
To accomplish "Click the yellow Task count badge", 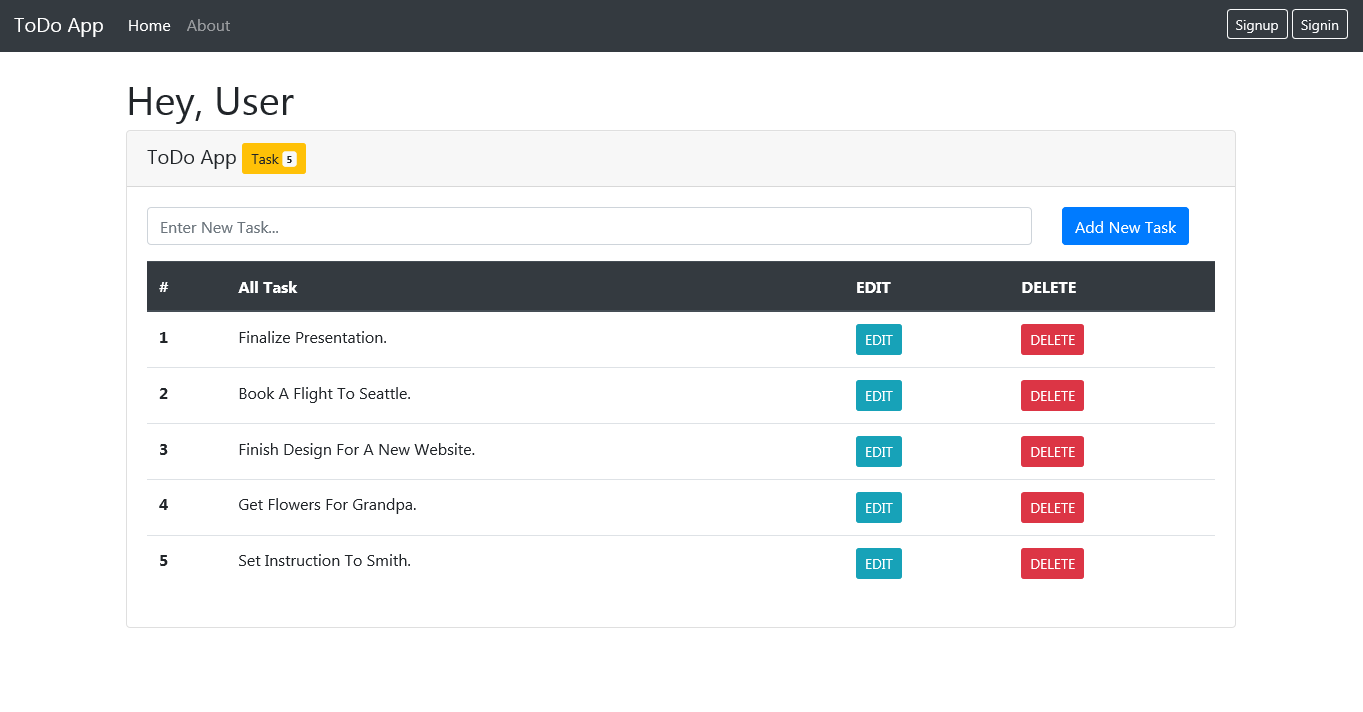I will (x=274, y=159).
